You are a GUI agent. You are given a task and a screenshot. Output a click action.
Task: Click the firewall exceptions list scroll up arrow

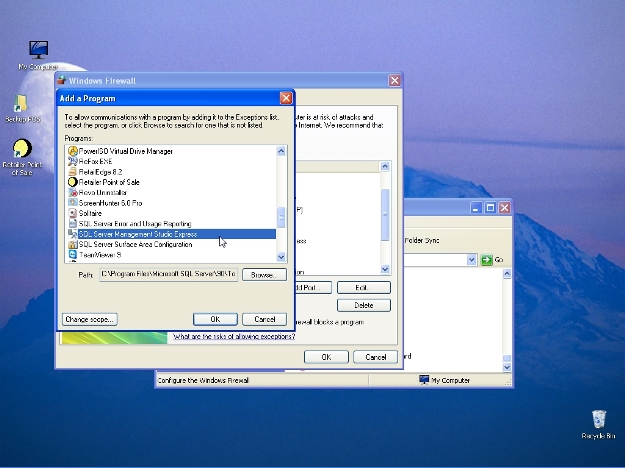tap(385, 166)
